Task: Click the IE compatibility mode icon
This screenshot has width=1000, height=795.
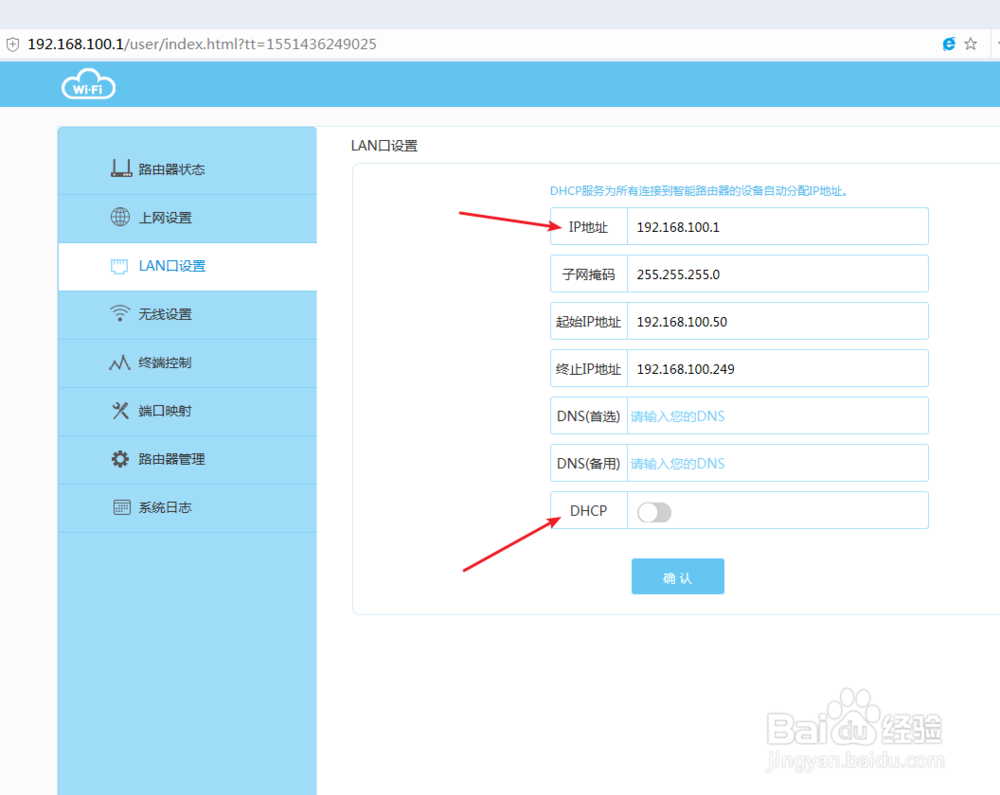Action: pos(948,43)
